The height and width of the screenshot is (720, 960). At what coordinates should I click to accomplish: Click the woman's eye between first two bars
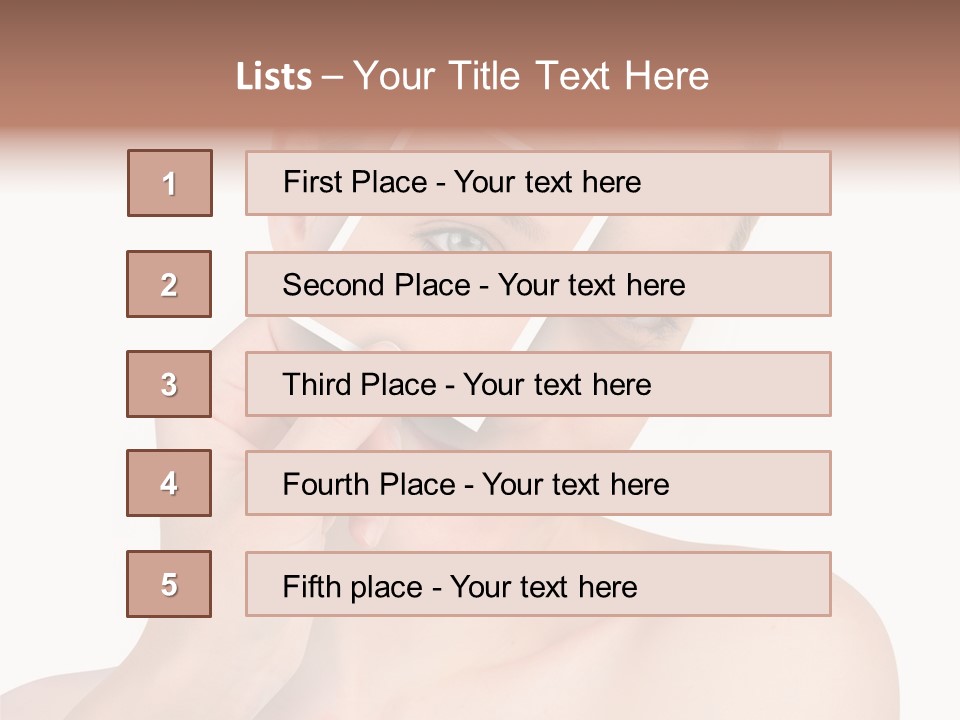coord(452,236)
